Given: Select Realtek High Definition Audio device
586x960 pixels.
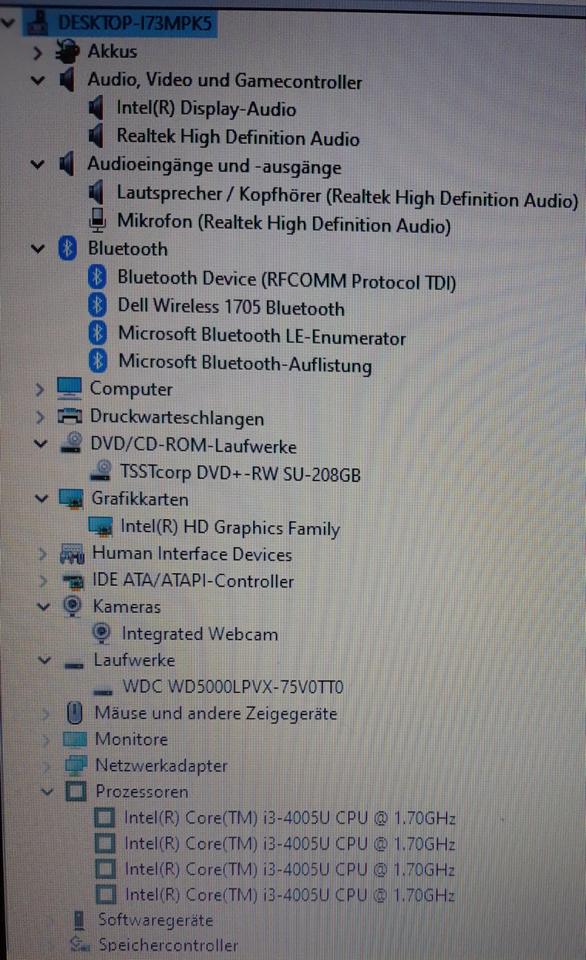Looking at the screenshot, I should 238,137.
